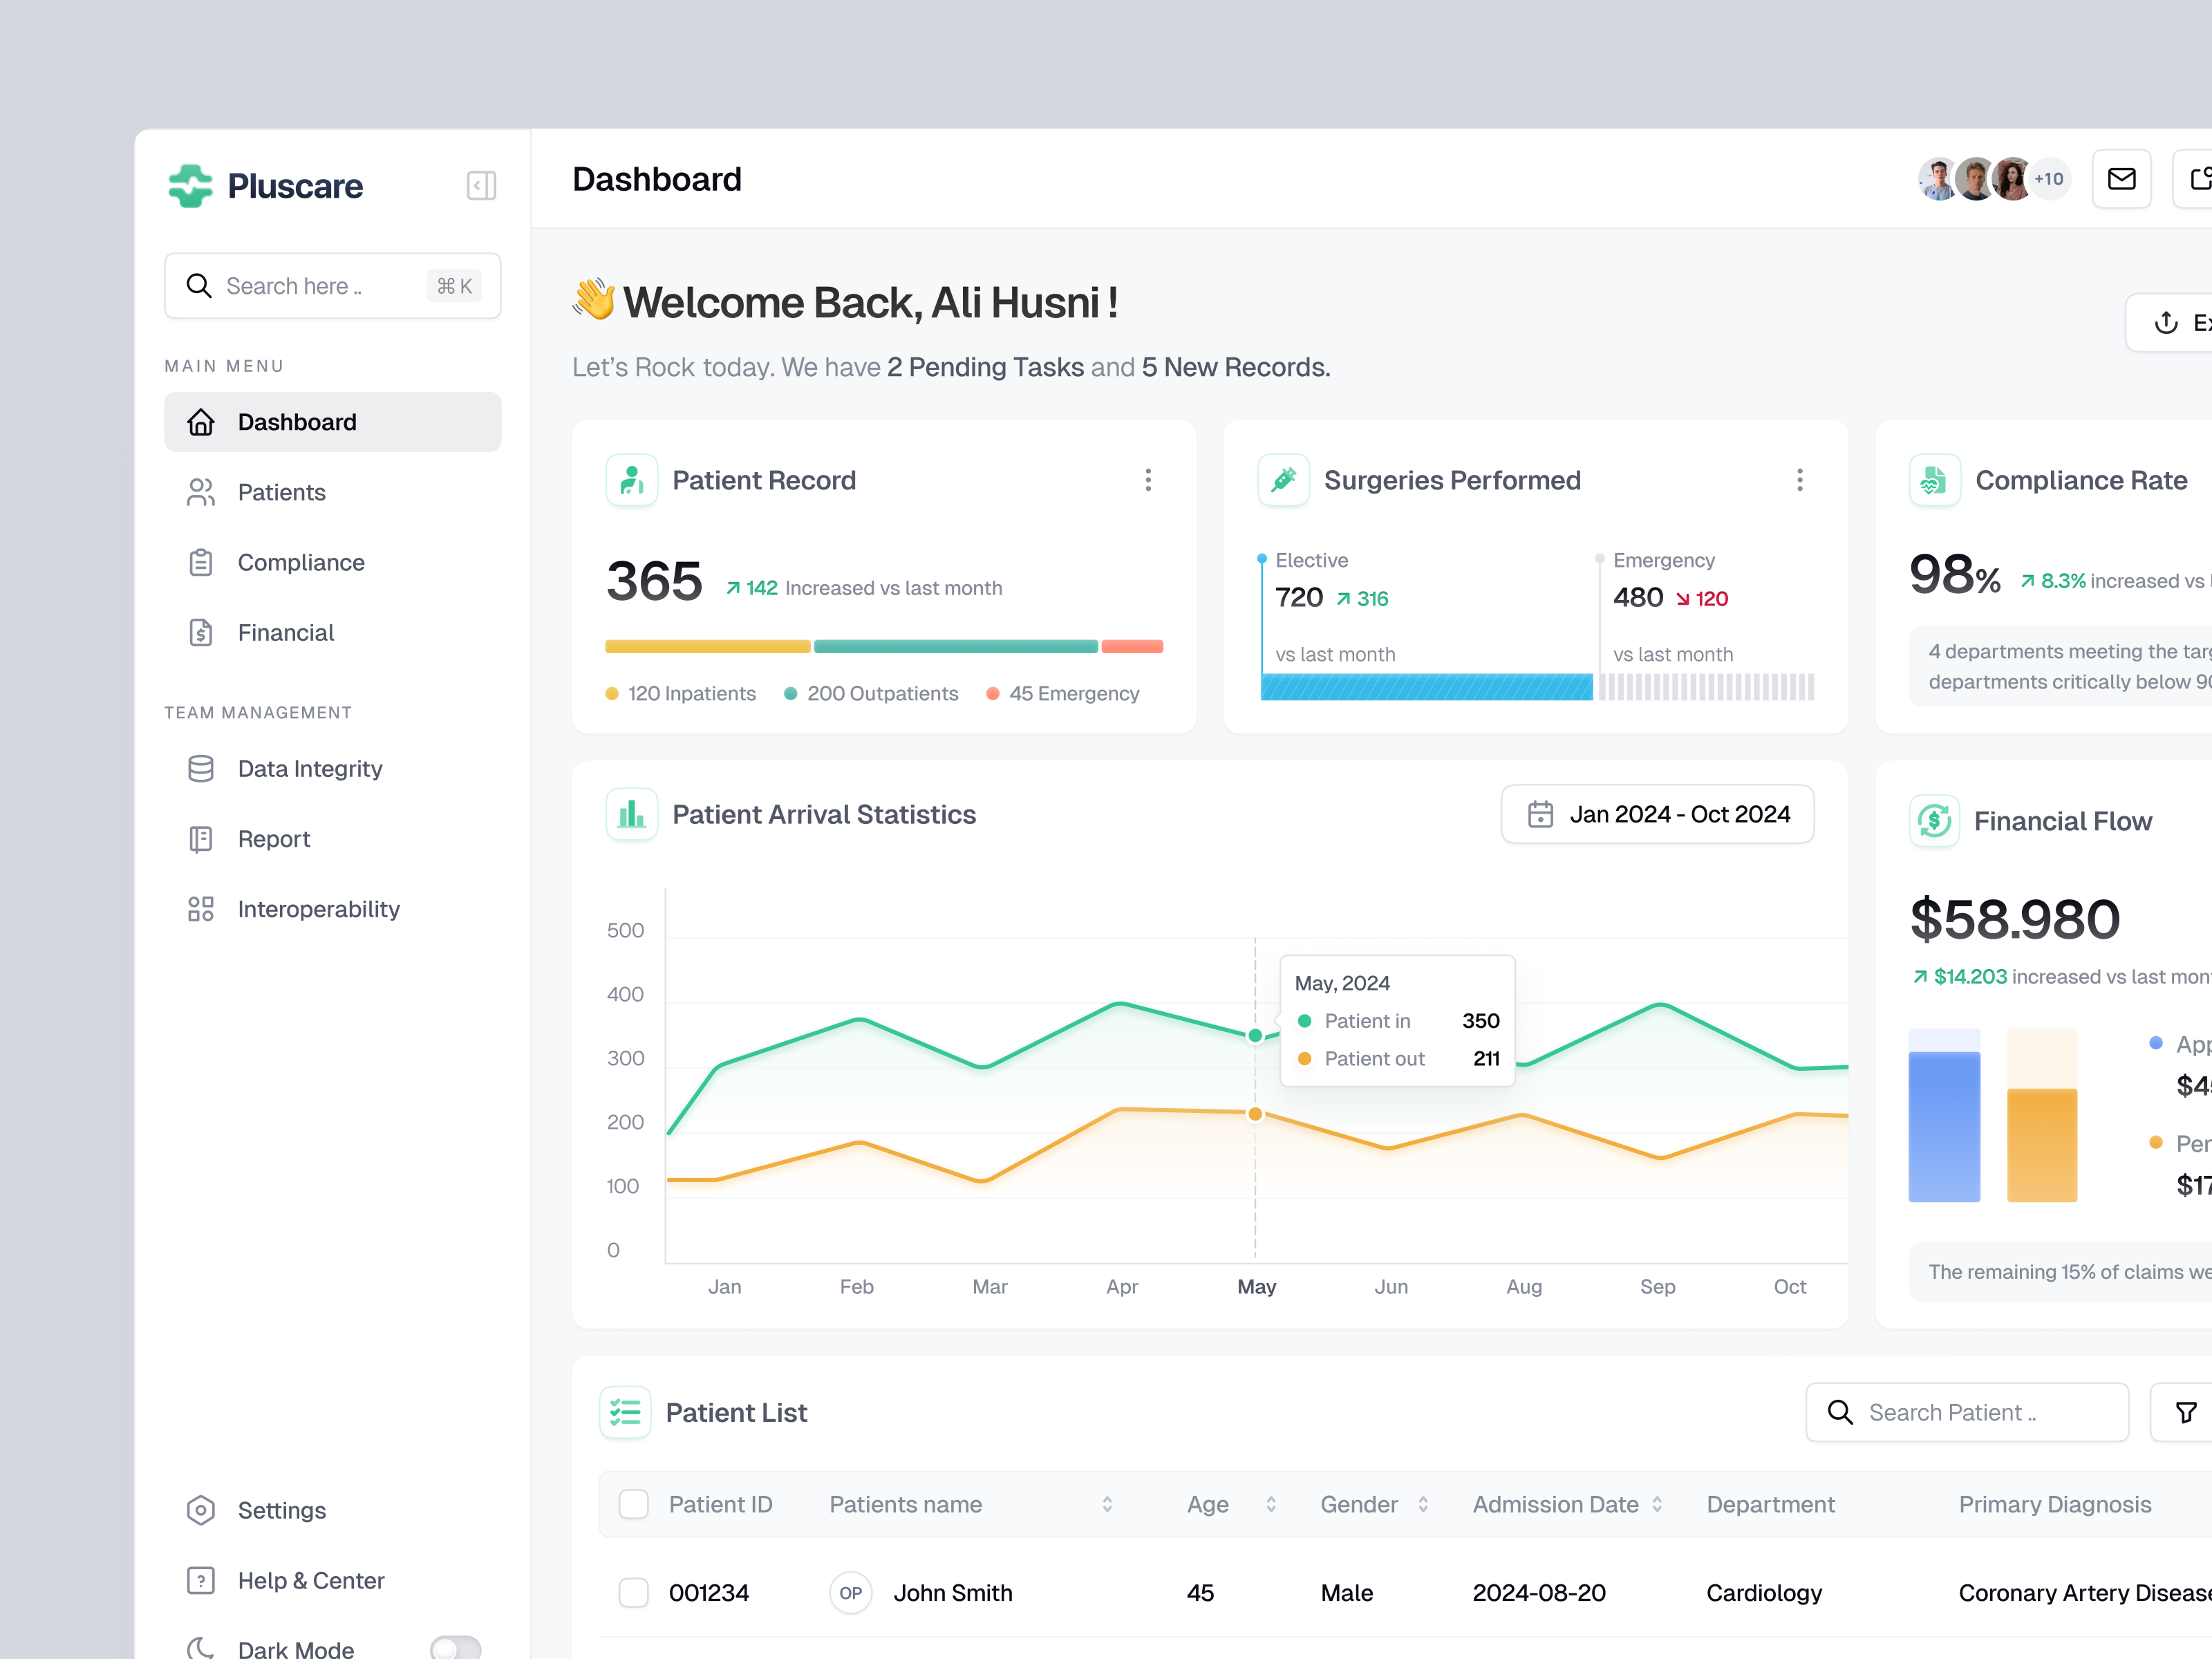
Task: Check the checkbox for patient John Smith
Action: click(634, 1593)
